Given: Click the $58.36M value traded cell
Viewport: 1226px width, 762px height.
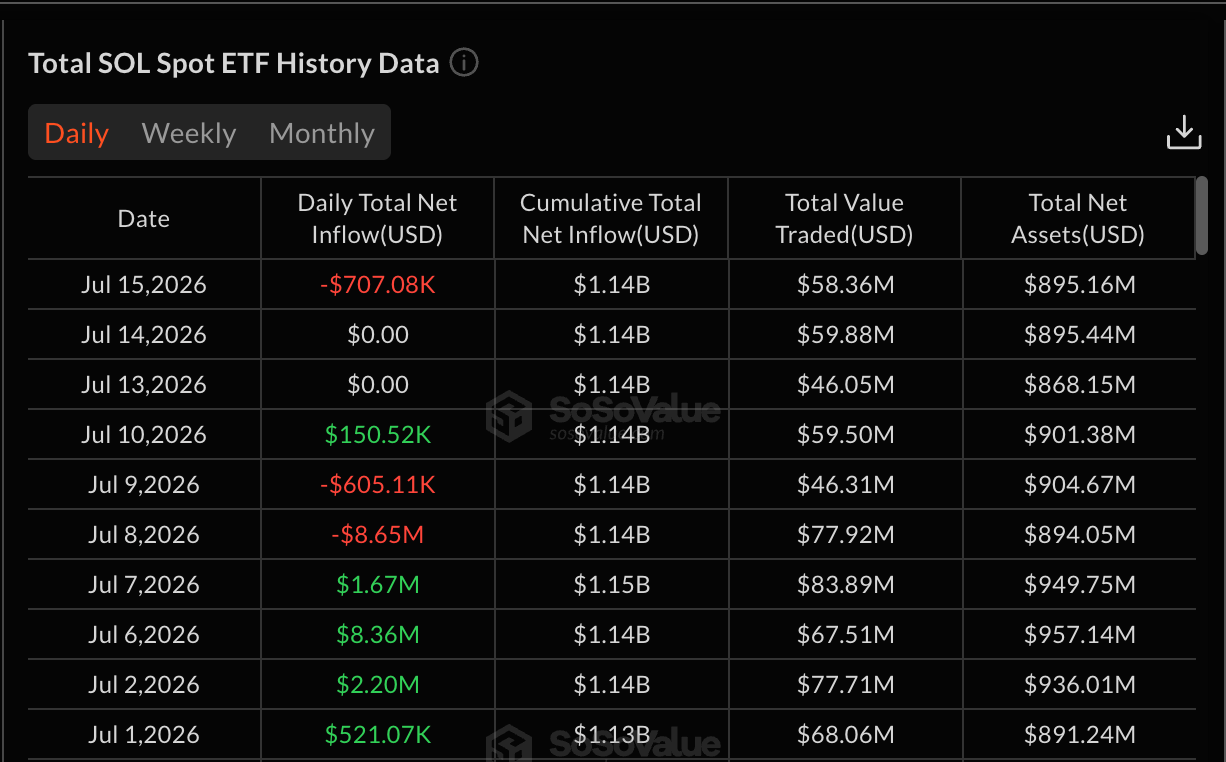Looking at the screenshot, I should [846, 285].
